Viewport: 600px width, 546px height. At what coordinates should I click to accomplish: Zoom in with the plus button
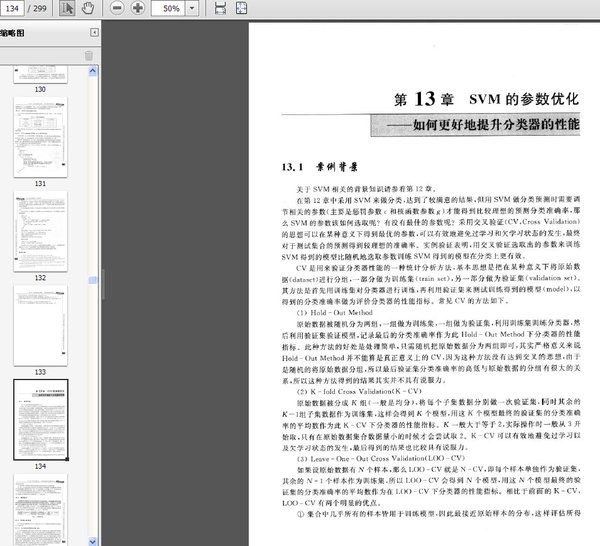pos(138,8)
